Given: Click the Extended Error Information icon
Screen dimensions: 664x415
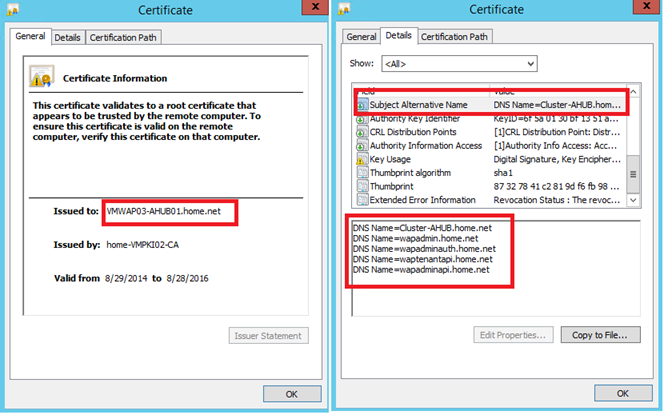Looking at the screenshot, I should (x=362, y=200).
